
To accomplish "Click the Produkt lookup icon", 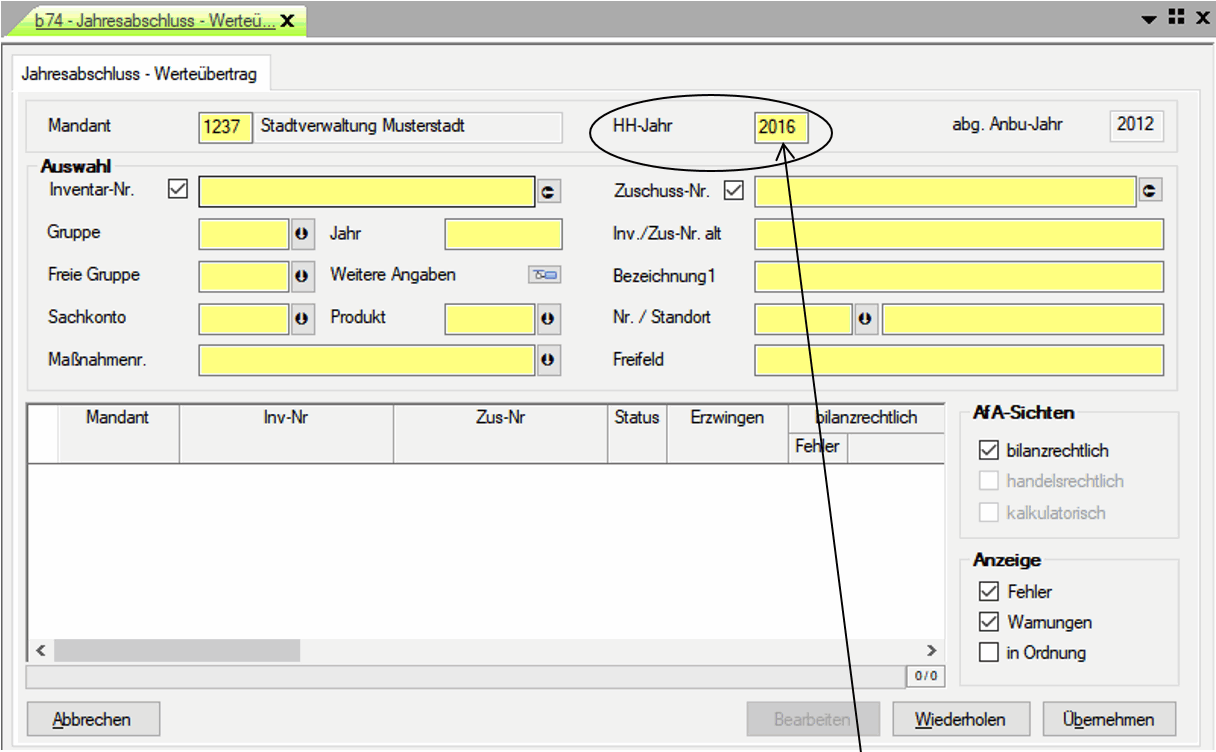I will [547, 318].
